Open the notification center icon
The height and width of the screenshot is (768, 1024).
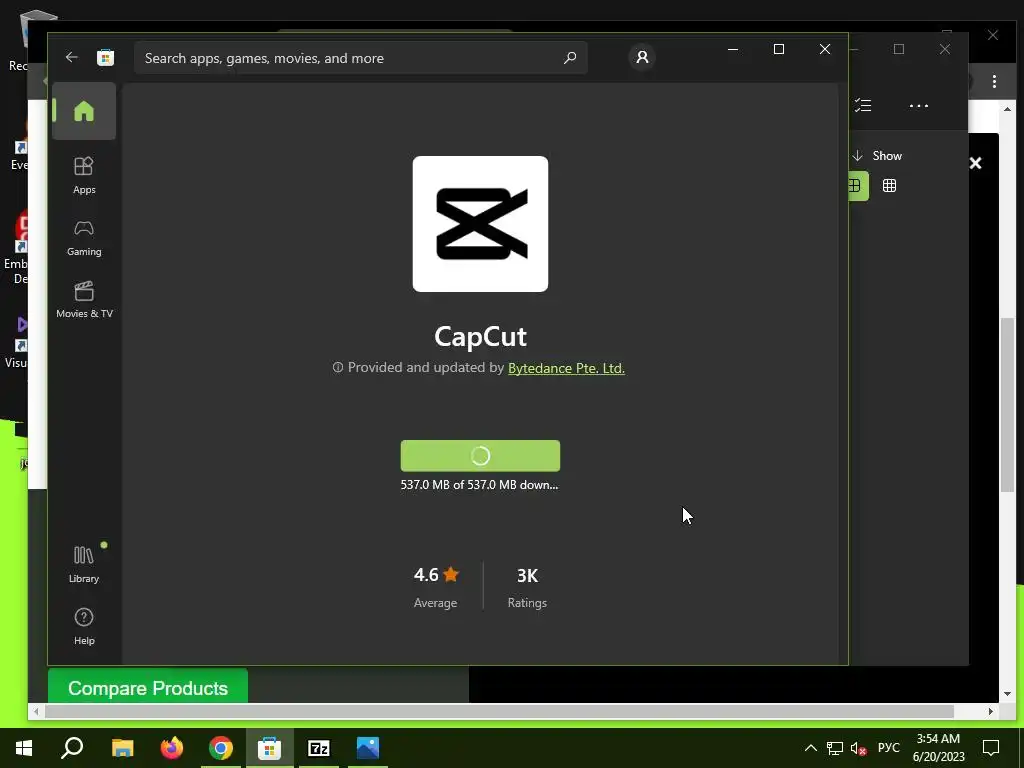coord(991,748)
